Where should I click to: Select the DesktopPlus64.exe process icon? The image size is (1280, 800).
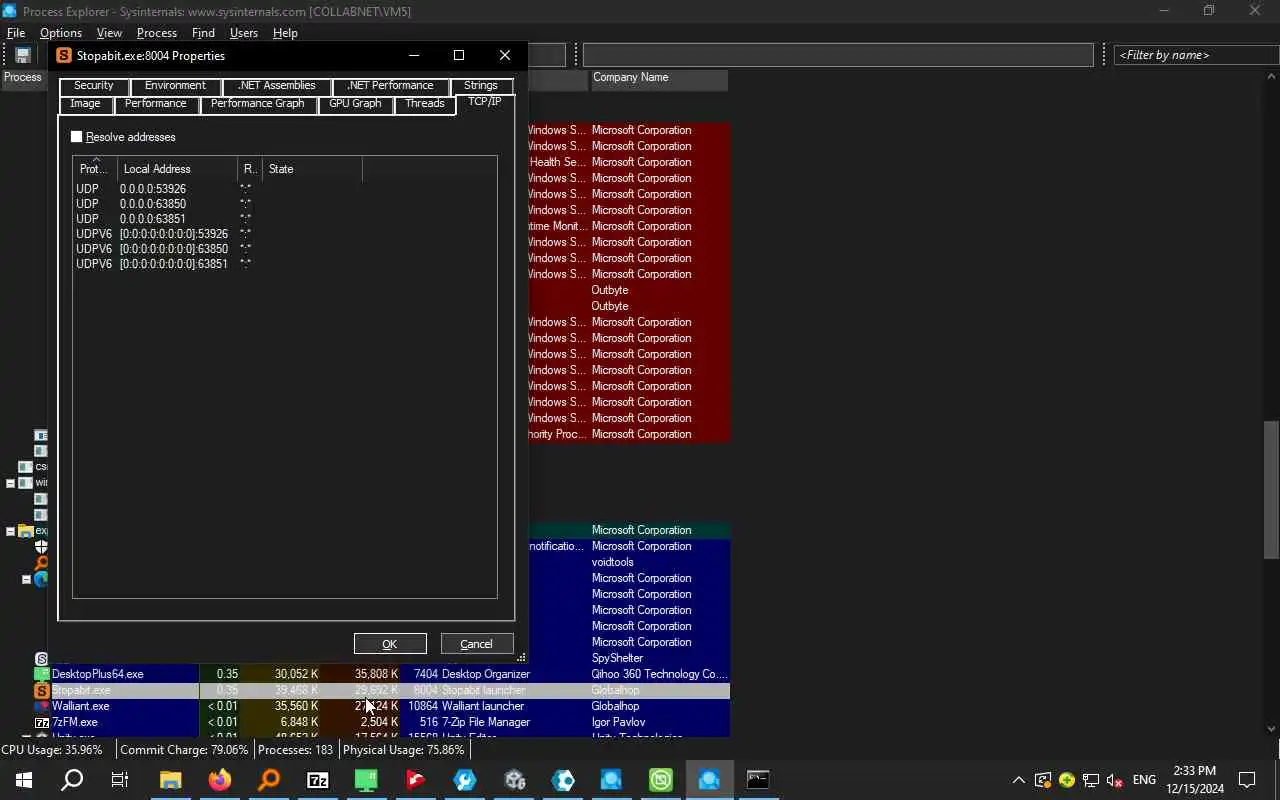click(x=42, y=674)
